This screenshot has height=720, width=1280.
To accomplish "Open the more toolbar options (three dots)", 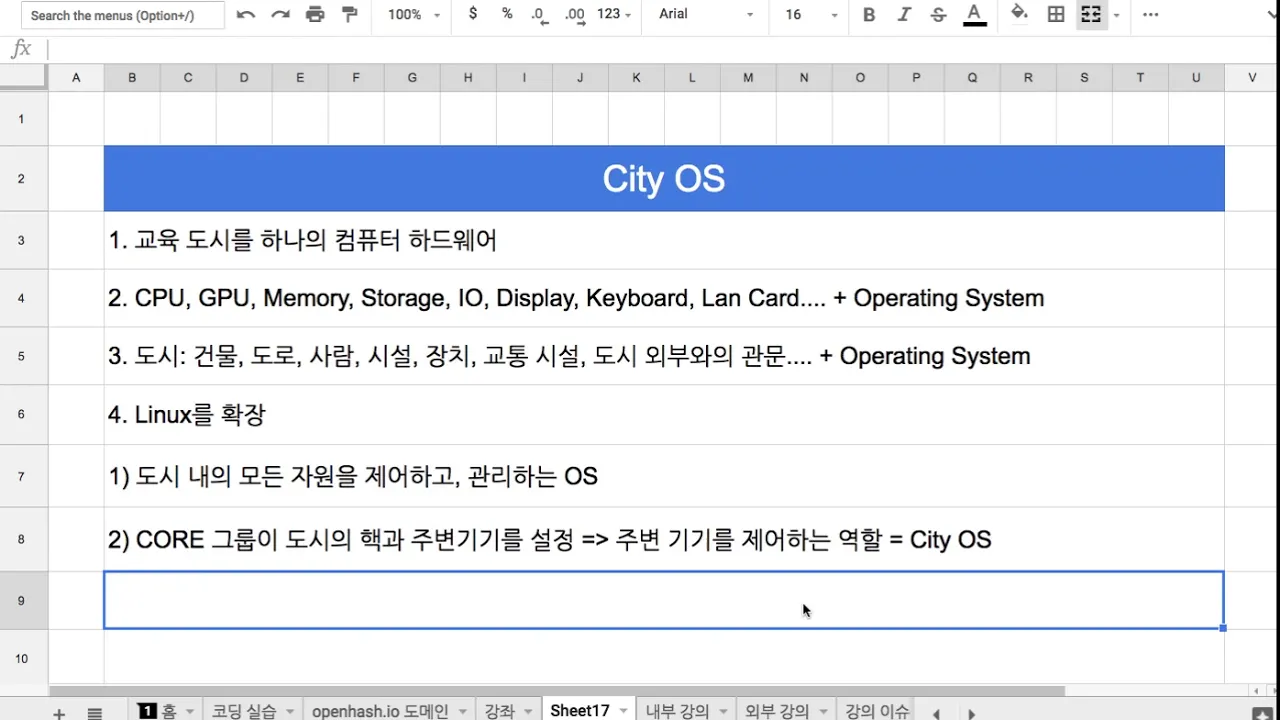I will (x=1151, y=14).
